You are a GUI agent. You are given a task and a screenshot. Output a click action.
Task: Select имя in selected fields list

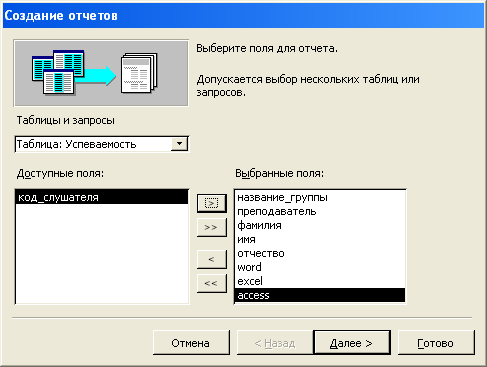point(320,239)
